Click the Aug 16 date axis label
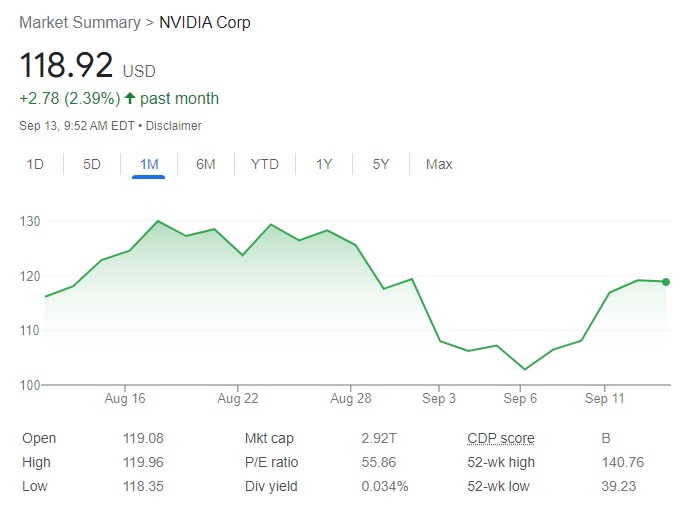The width and height of the screenshot is (697, 508). tap(125, 398)
